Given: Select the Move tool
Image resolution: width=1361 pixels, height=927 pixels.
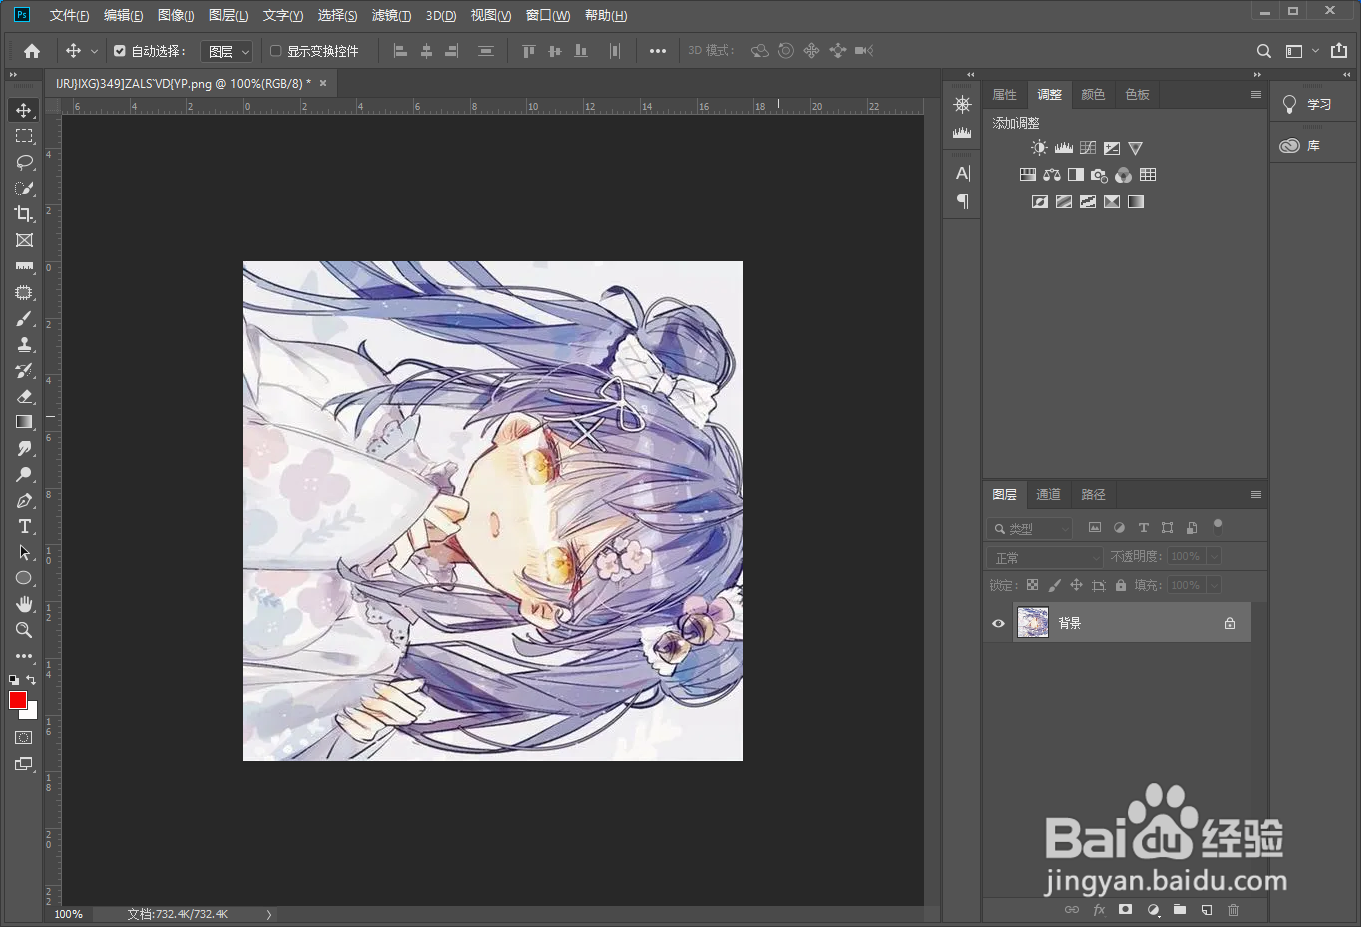Looking at the screenshot, I should click(24, 110).
